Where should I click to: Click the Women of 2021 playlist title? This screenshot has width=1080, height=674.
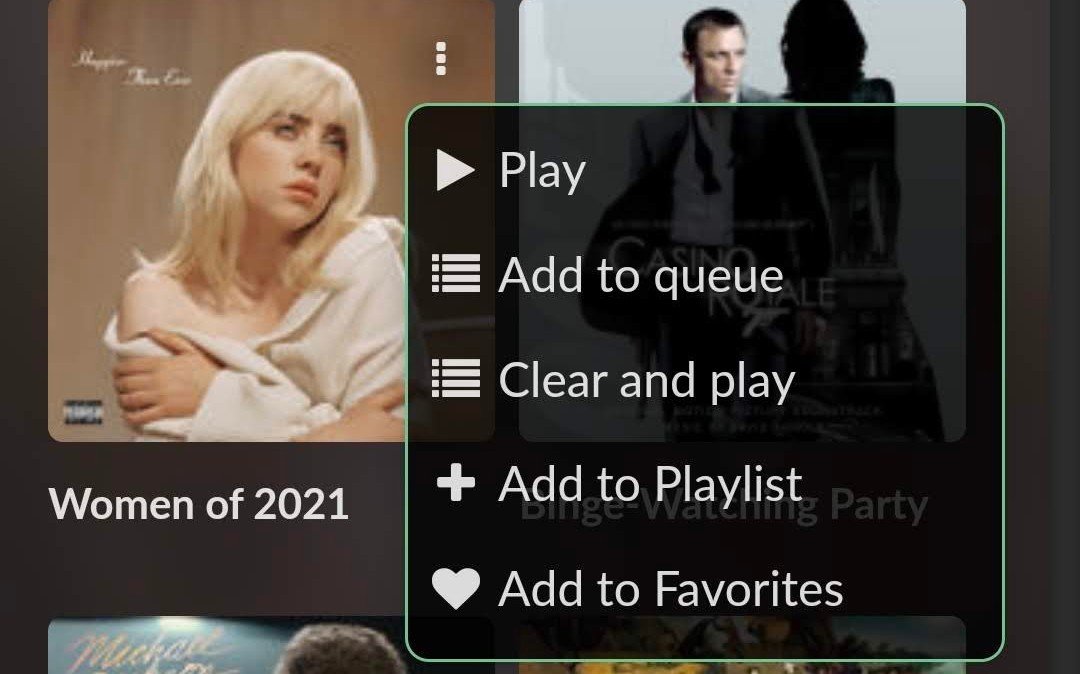point(199,504)
